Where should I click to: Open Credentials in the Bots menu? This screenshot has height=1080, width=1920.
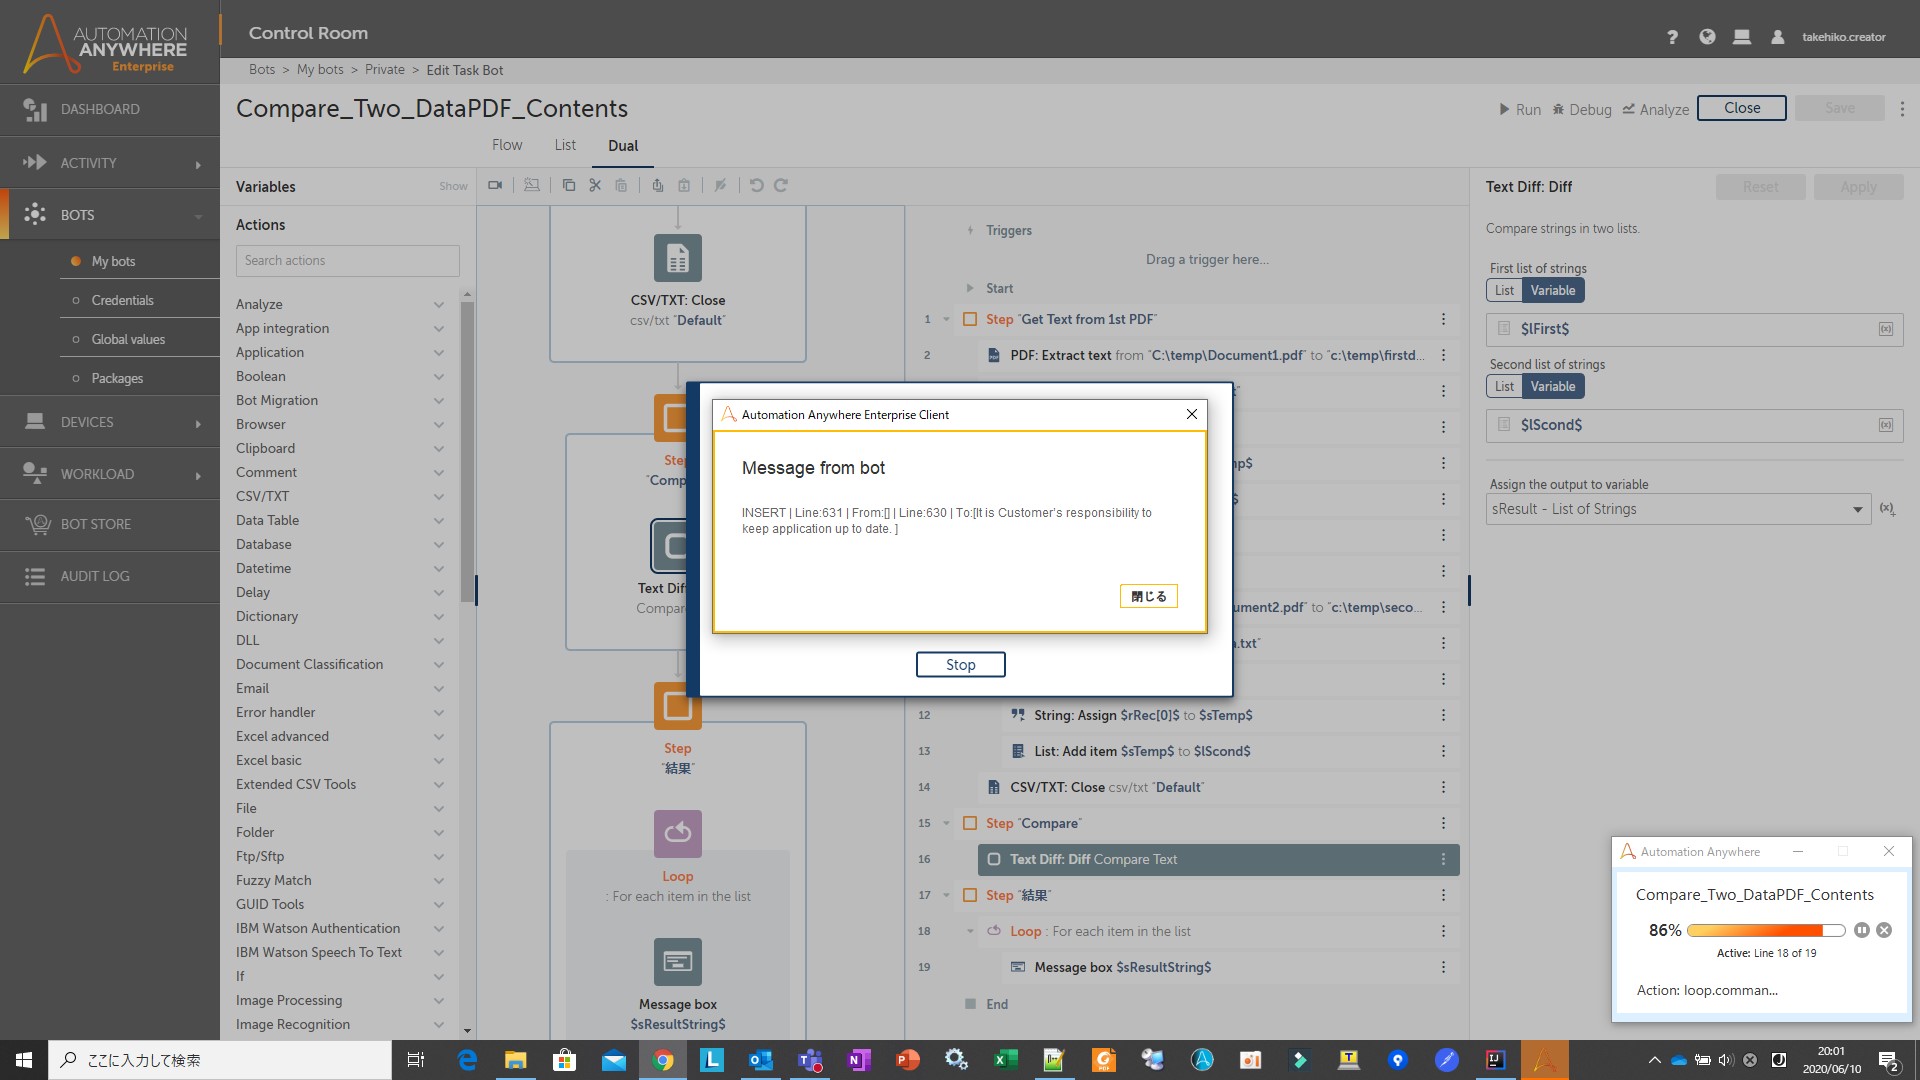point(122,300)
